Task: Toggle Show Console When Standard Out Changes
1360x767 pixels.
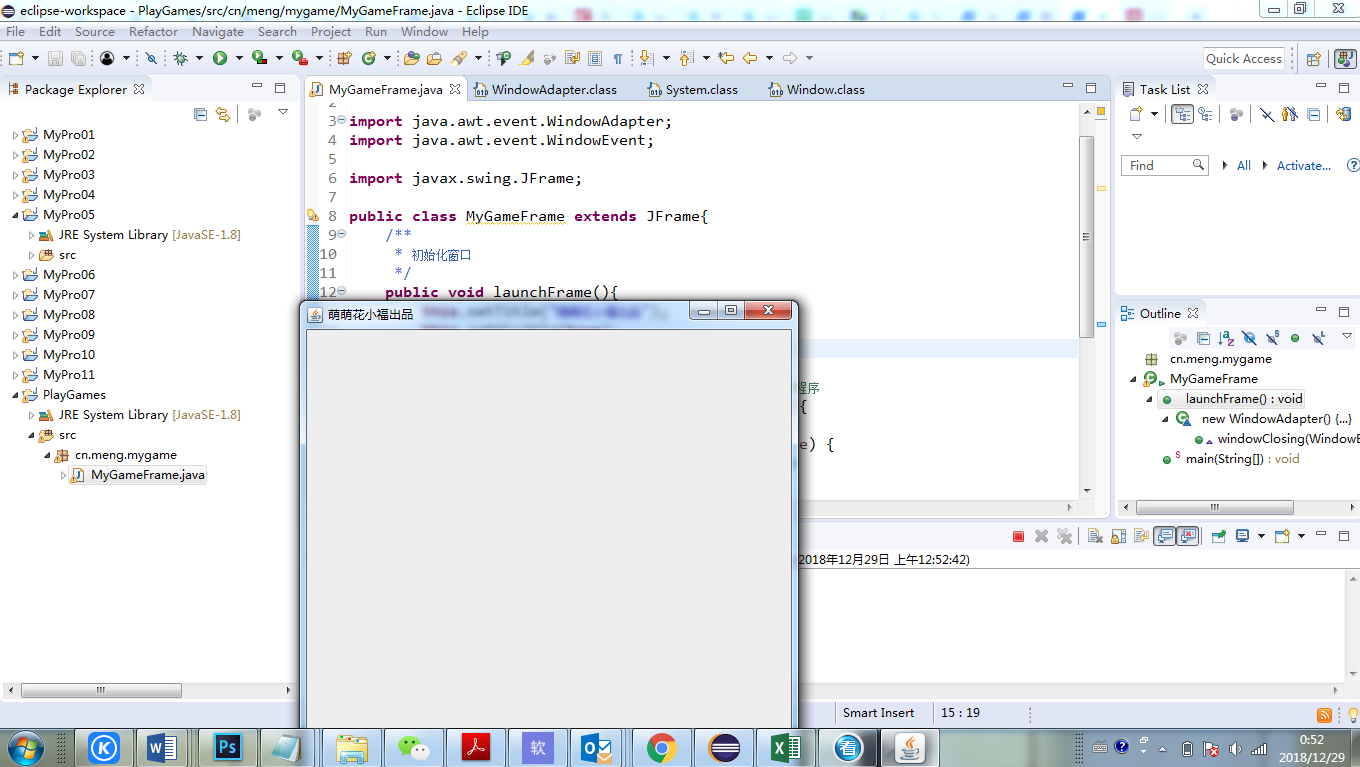Action: [x=1164, y=536]
